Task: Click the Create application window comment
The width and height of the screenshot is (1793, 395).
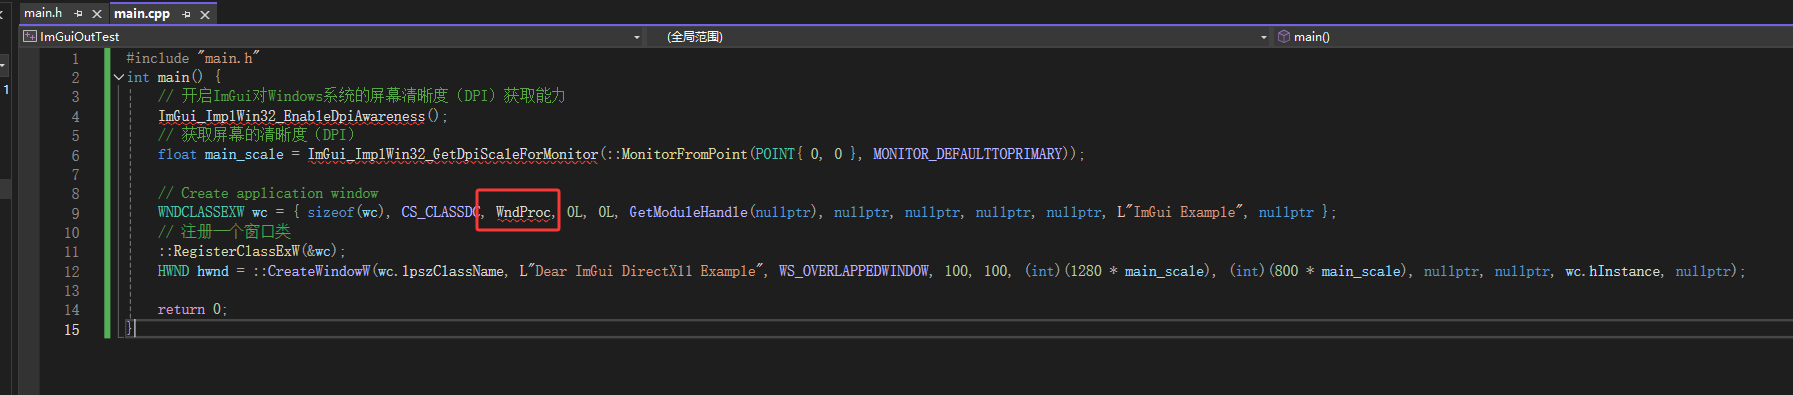Action: tap(268, 193)
